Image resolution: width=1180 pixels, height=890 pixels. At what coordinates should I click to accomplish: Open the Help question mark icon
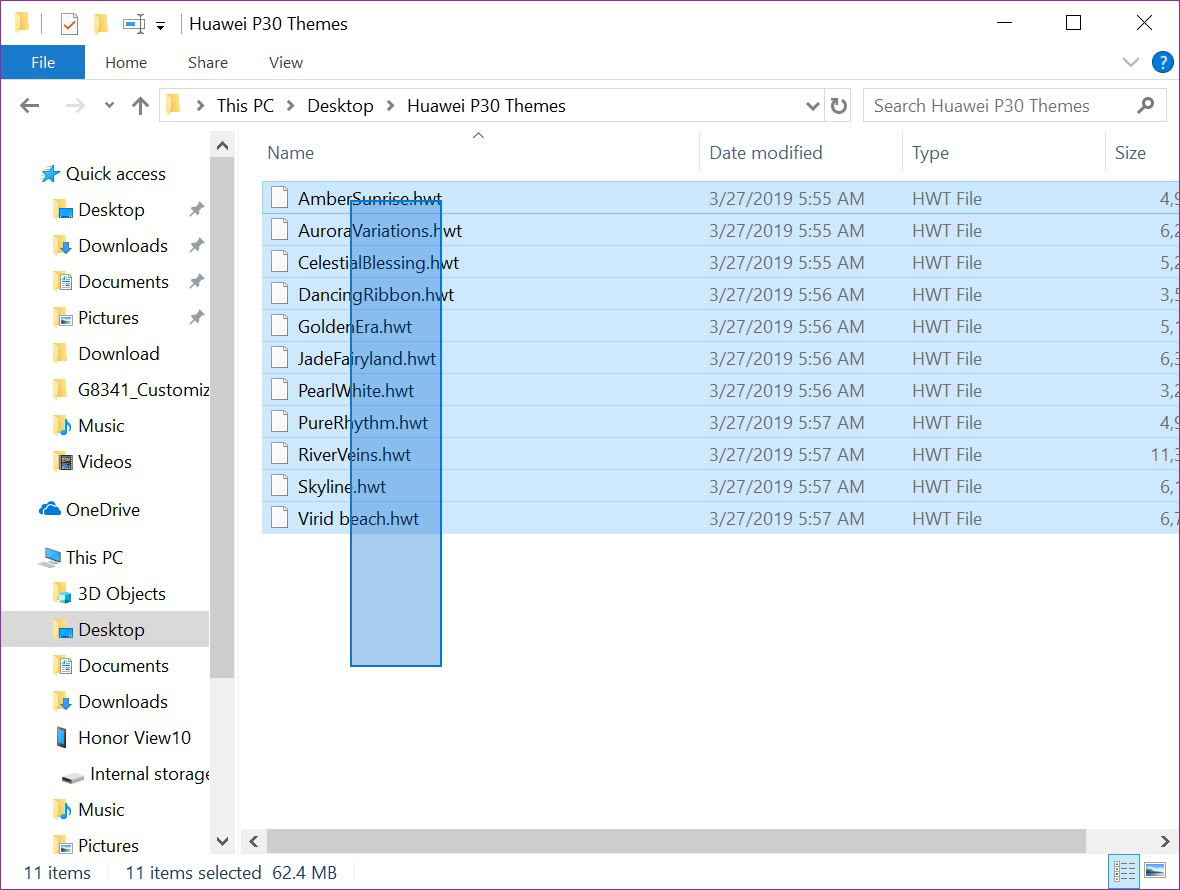point(1162,62)
